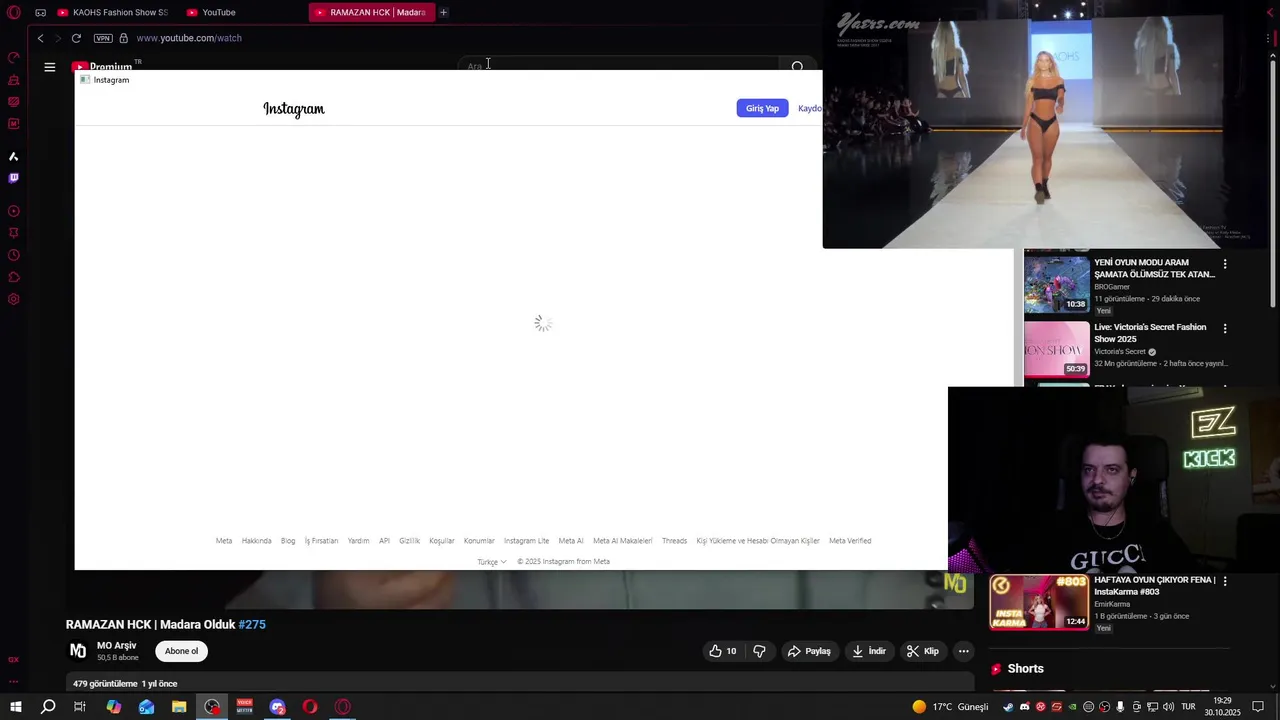Open Hakkında link in Instagram footer

257,541
